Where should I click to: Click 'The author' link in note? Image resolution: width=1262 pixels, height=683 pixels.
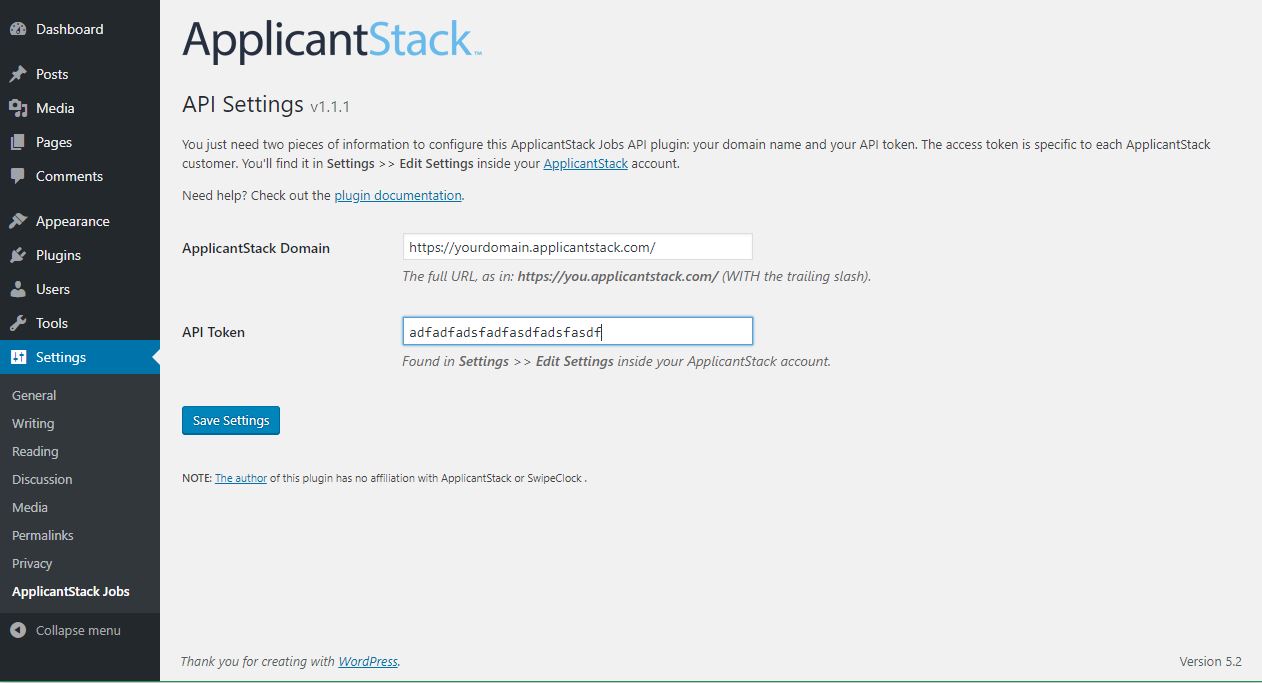point(241,478)
